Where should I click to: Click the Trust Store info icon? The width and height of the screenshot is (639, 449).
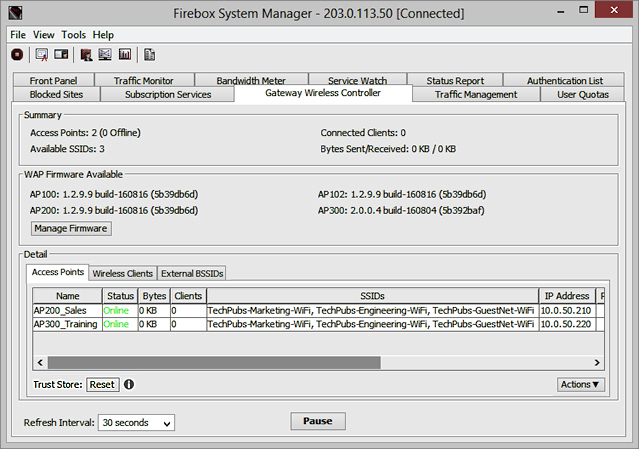pos(129,384)
